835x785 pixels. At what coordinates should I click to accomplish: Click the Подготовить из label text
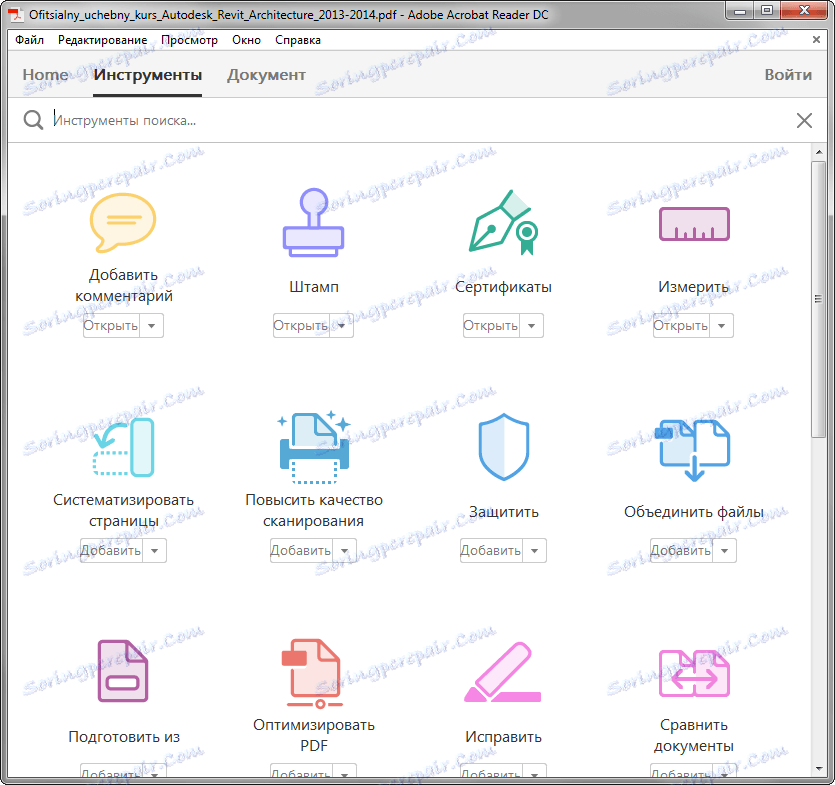(124, 737)
